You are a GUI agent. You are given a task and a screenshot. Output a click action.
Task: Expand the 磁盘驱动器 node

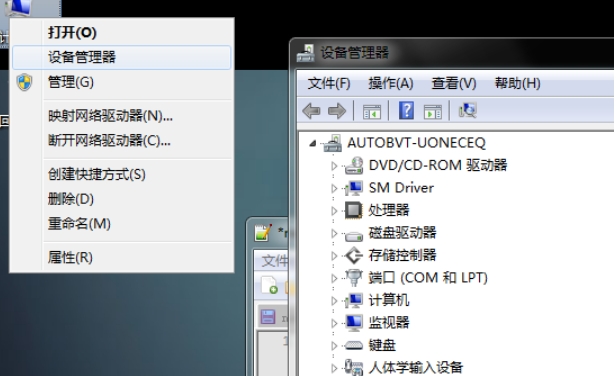[334, 233]
